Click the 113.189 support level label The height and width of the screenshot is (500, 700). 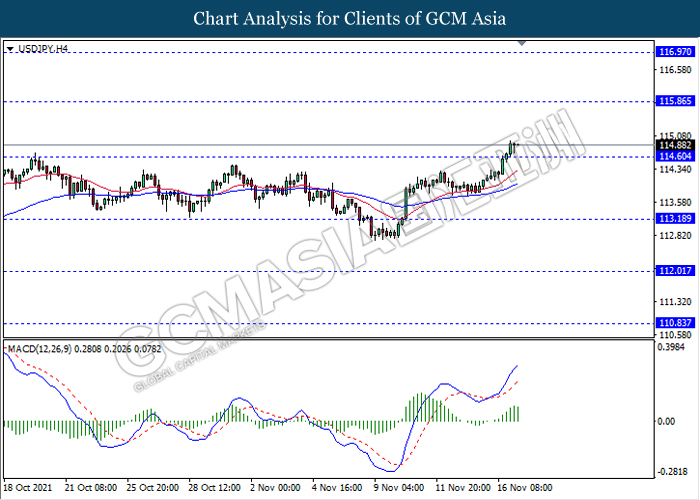click(x=675, y=218)
